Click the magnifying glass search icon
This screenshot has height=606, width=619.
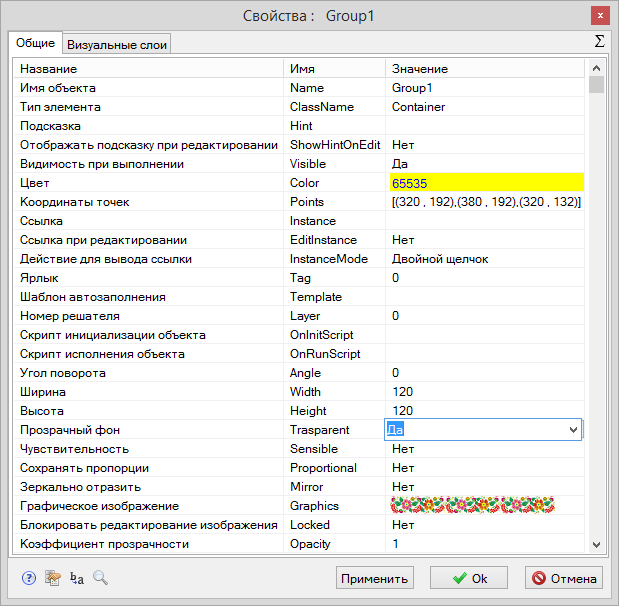(100, 578)
